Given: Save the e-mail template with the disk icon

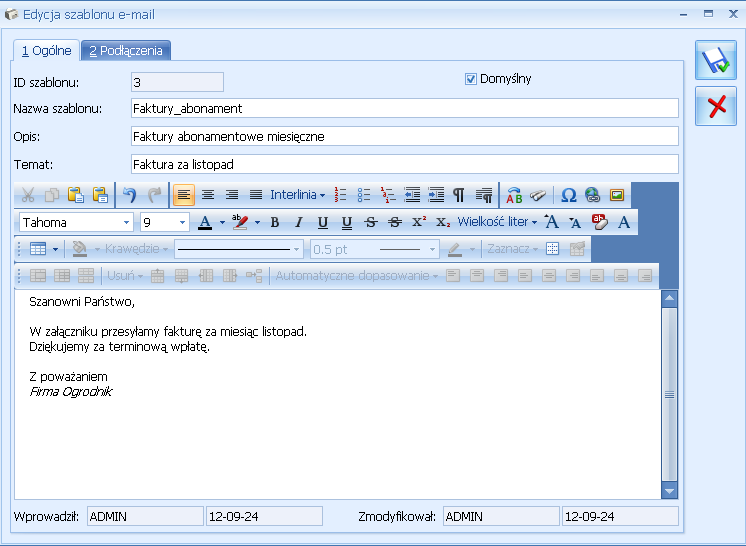Looking at the screenshot, I should coord(716,60).
